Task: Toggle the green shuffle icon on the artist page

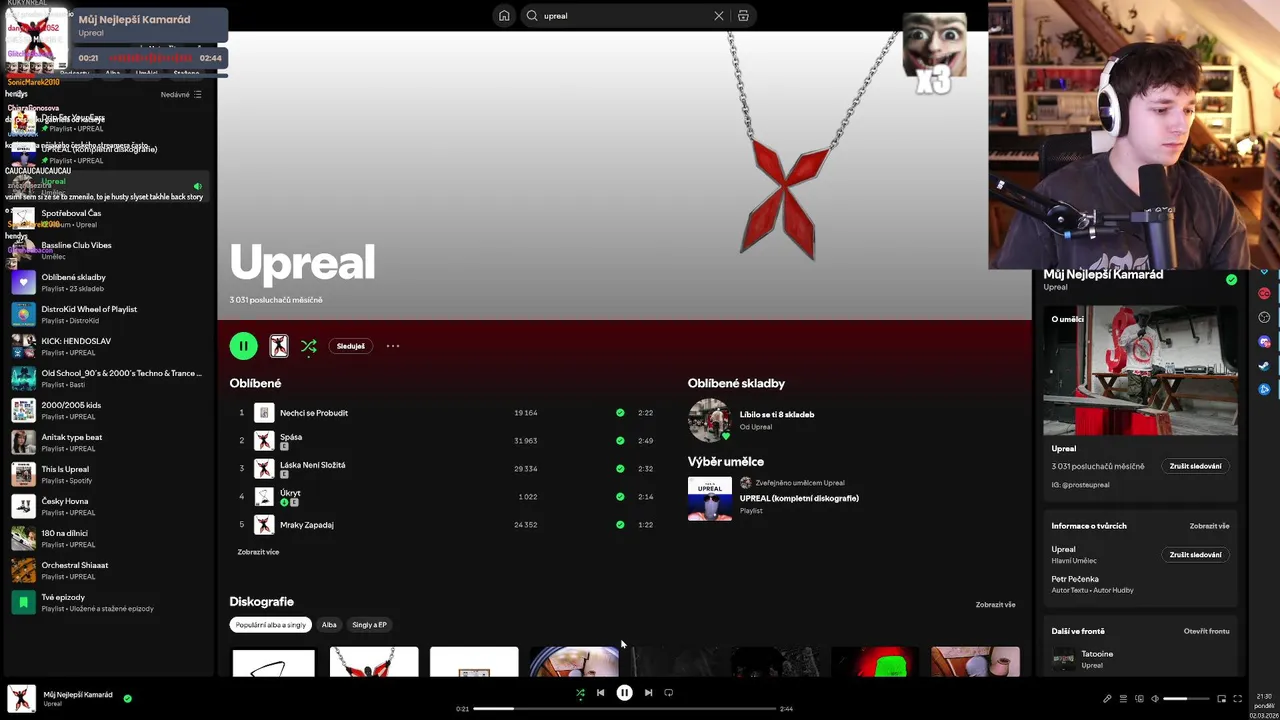Action: point(309,346)
